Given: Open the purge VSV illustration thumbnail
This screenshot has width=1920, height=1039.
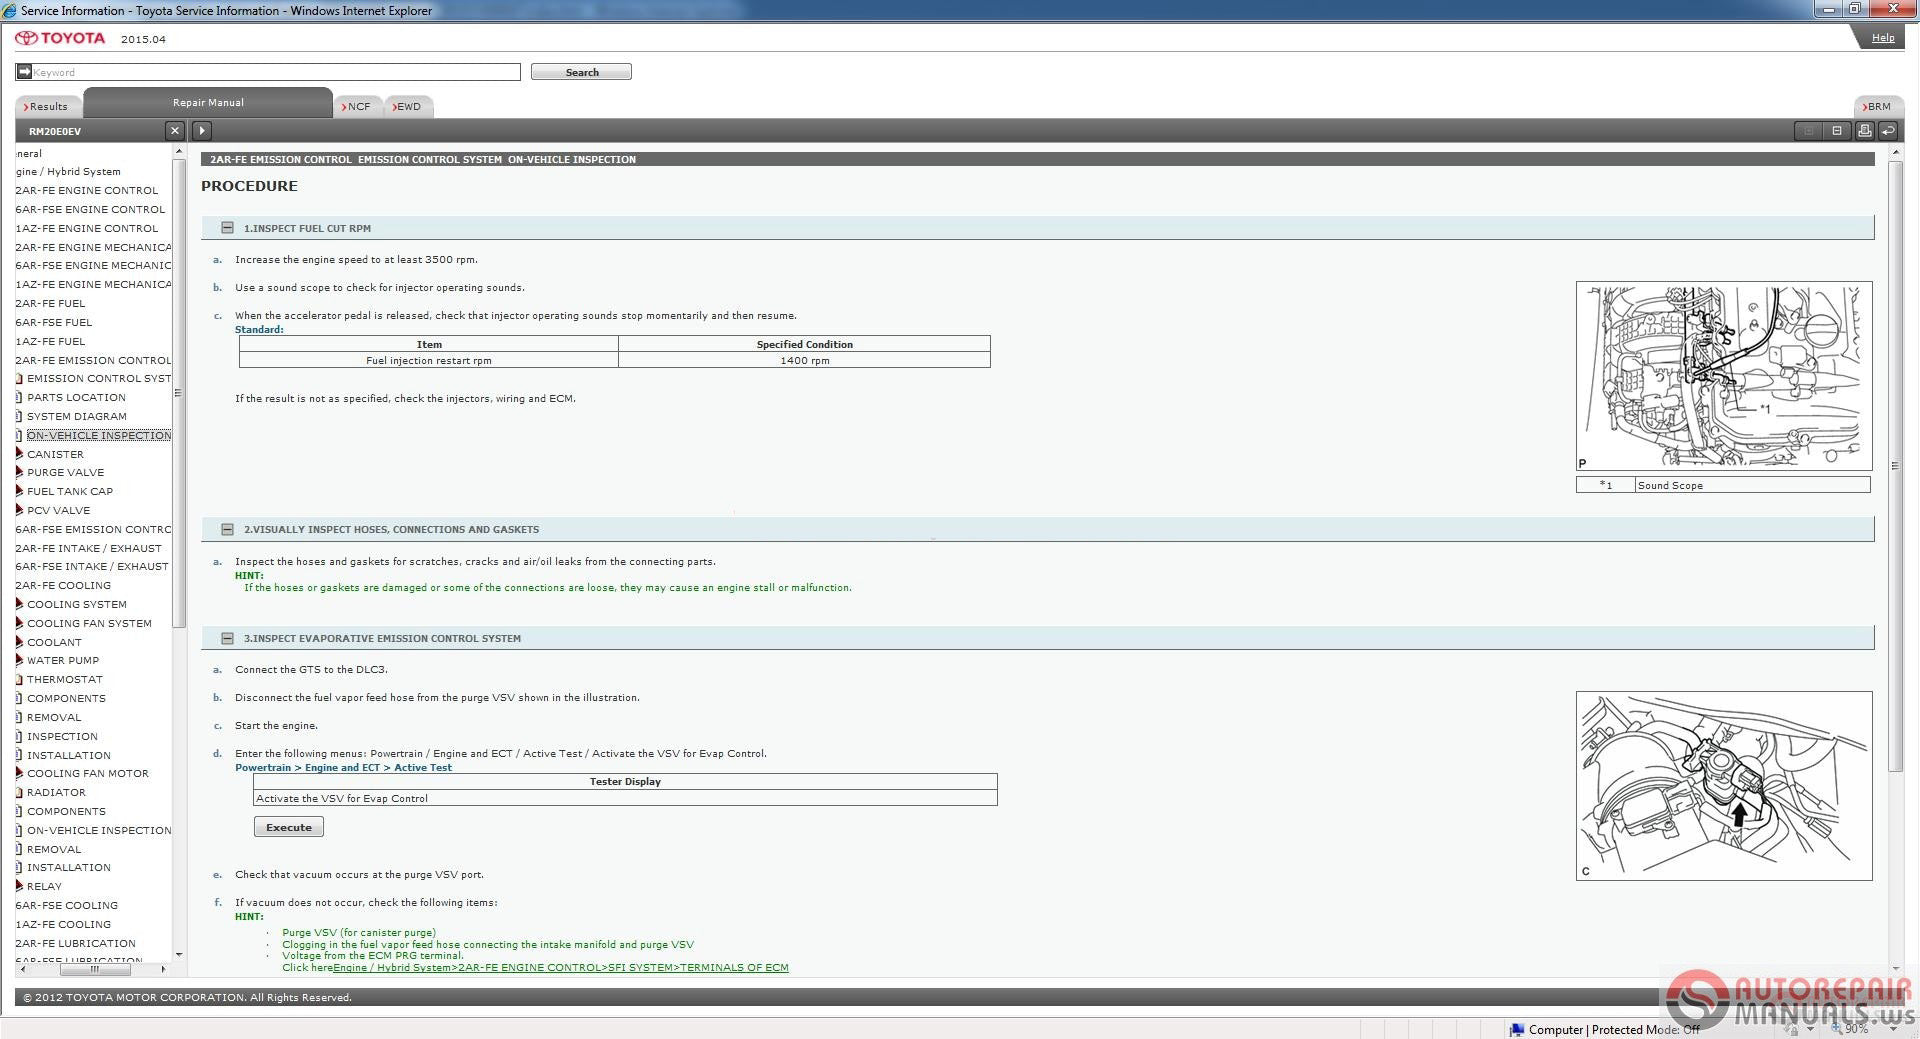Looking at the screenshot, I should coord(1723,786).
